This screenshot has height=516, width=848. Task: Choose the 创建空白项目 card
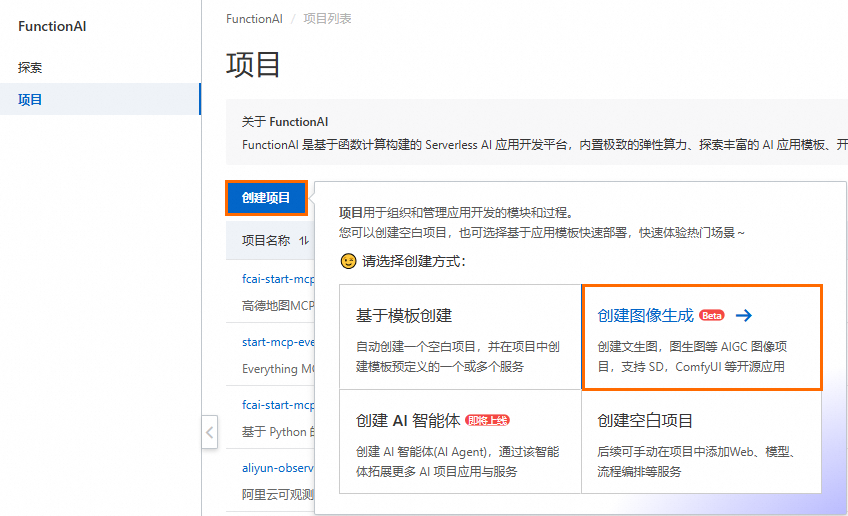pyautogui.click(x=701, y=442)
